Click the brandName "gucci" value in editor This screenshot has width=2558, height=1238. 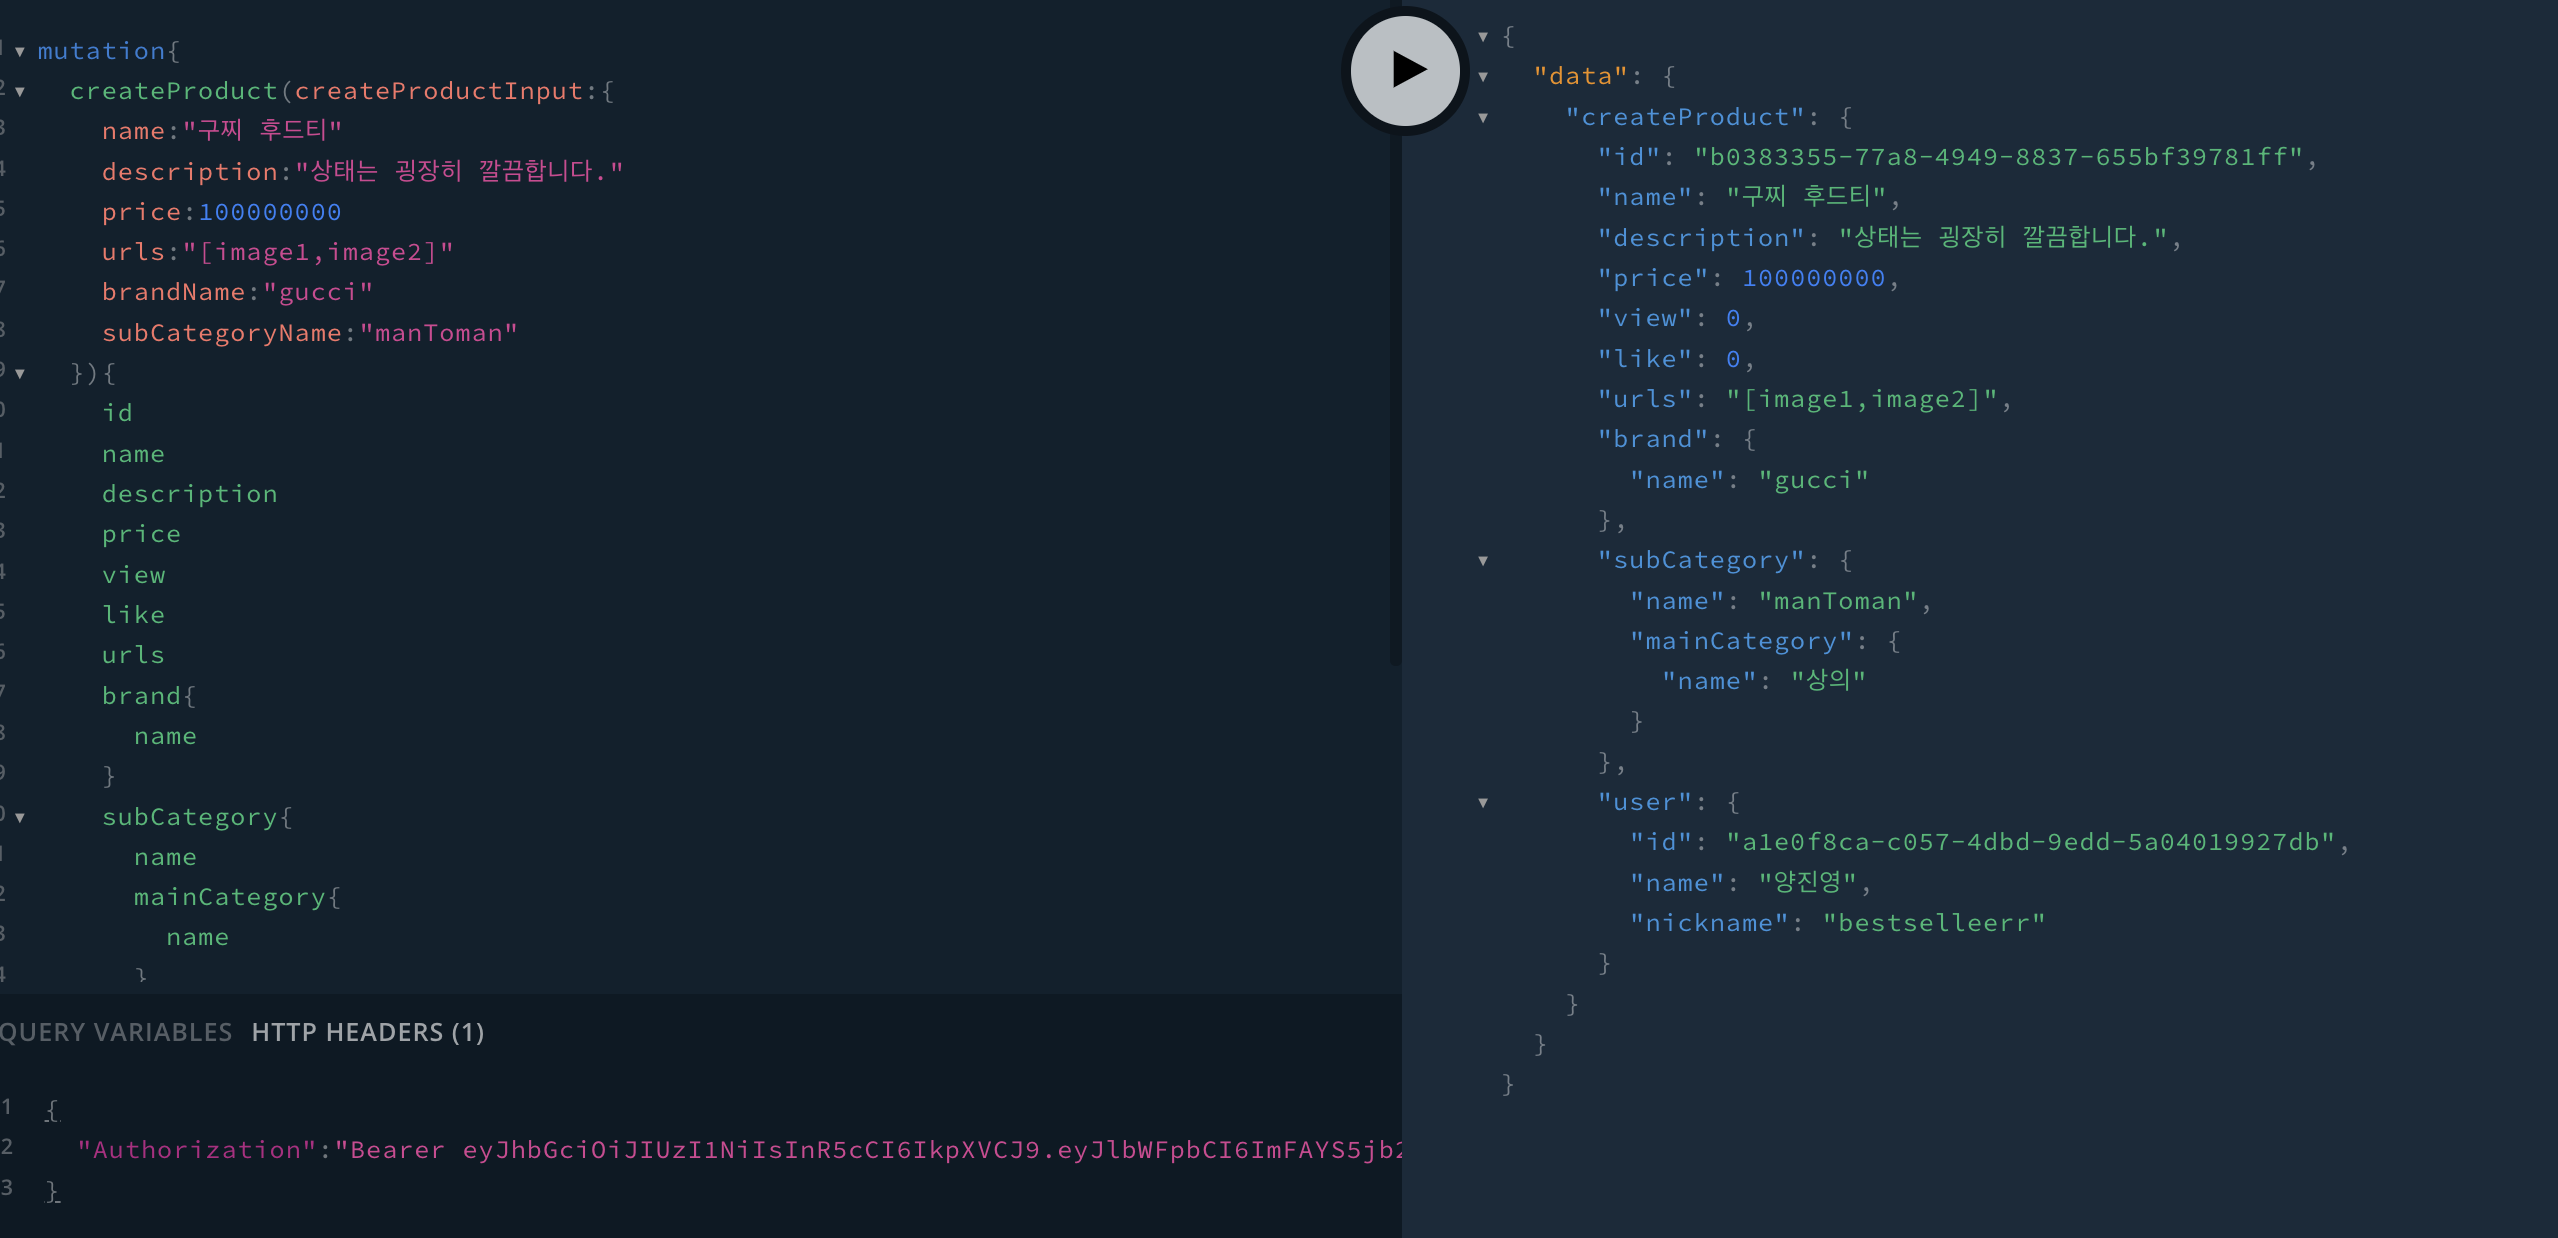point(318,292)
